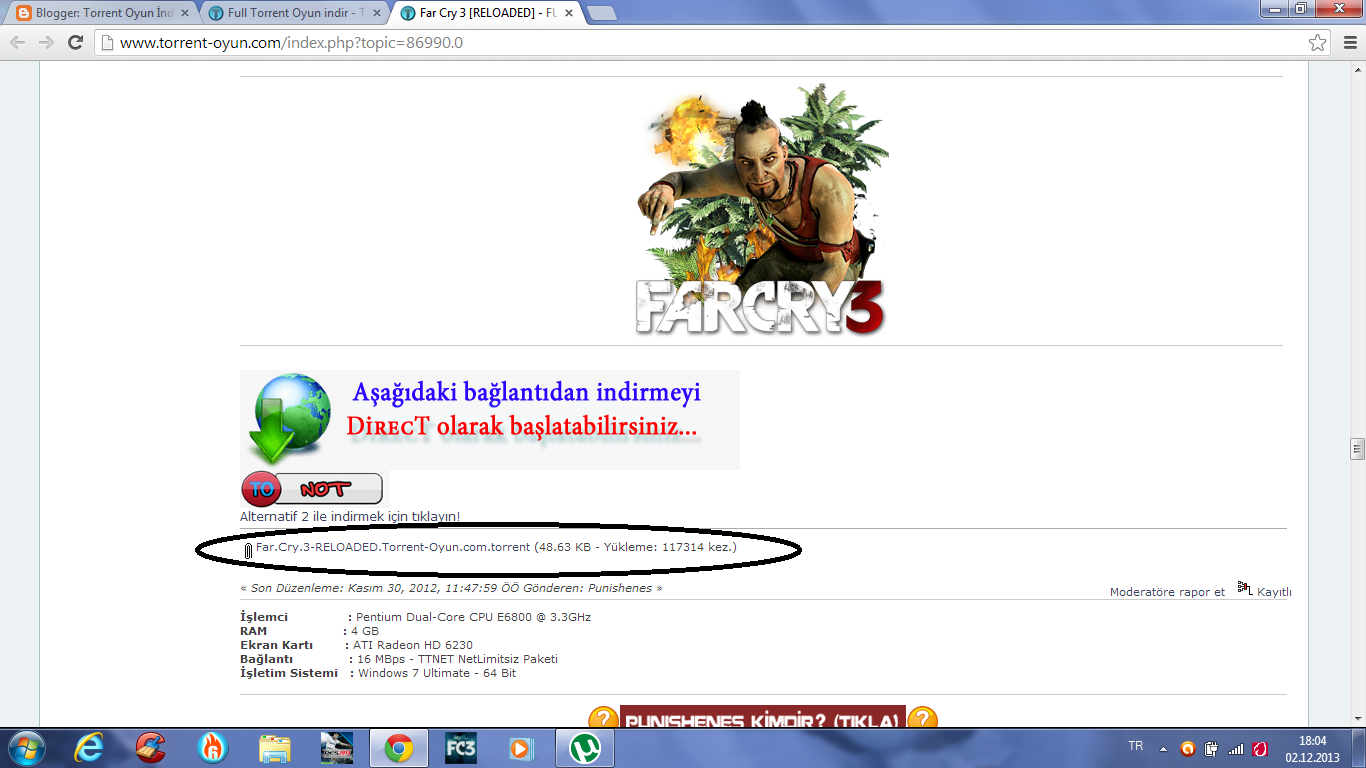This screenshot has height=768, width=1366.
Task: Open the media player taskbar icon
Action: (522, 748)
